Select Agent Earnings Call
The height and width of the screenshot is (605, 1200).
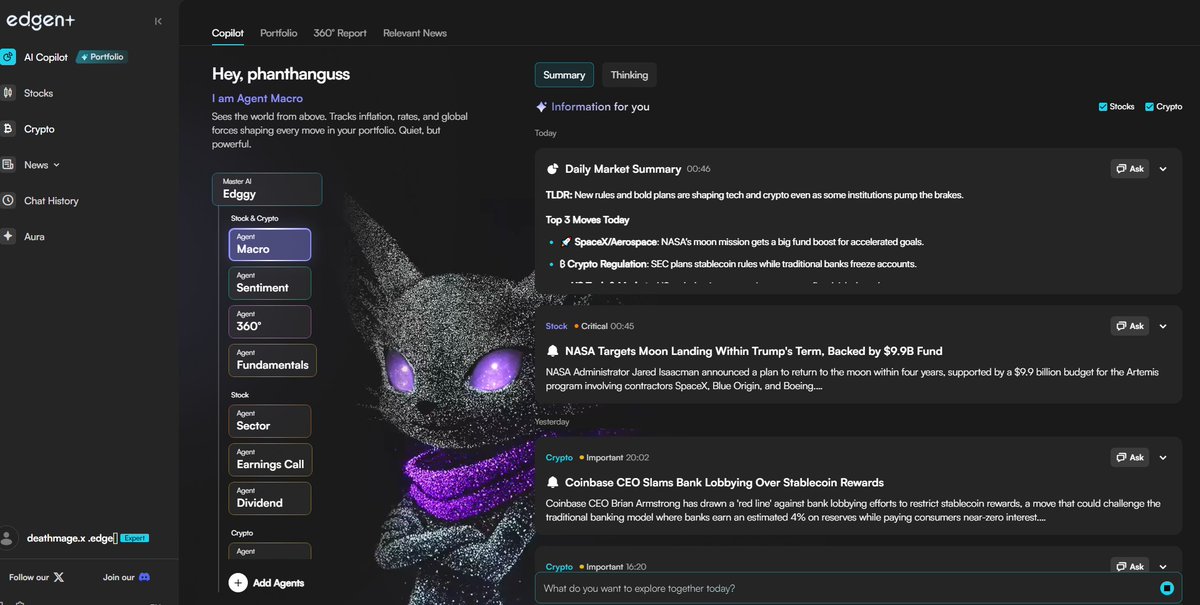click(270, 460)
